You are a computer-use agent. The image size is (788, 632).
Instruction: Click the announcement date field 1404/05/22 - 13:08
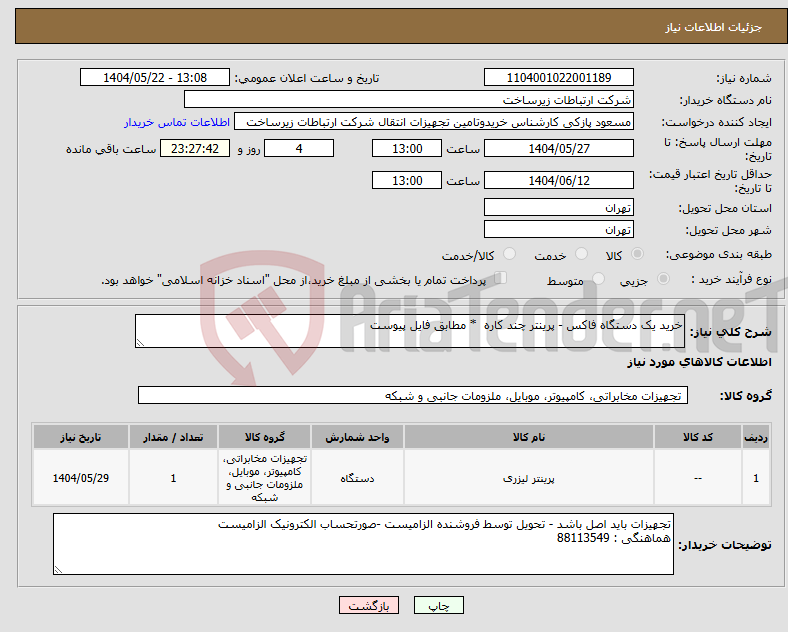tap(155, 77)
